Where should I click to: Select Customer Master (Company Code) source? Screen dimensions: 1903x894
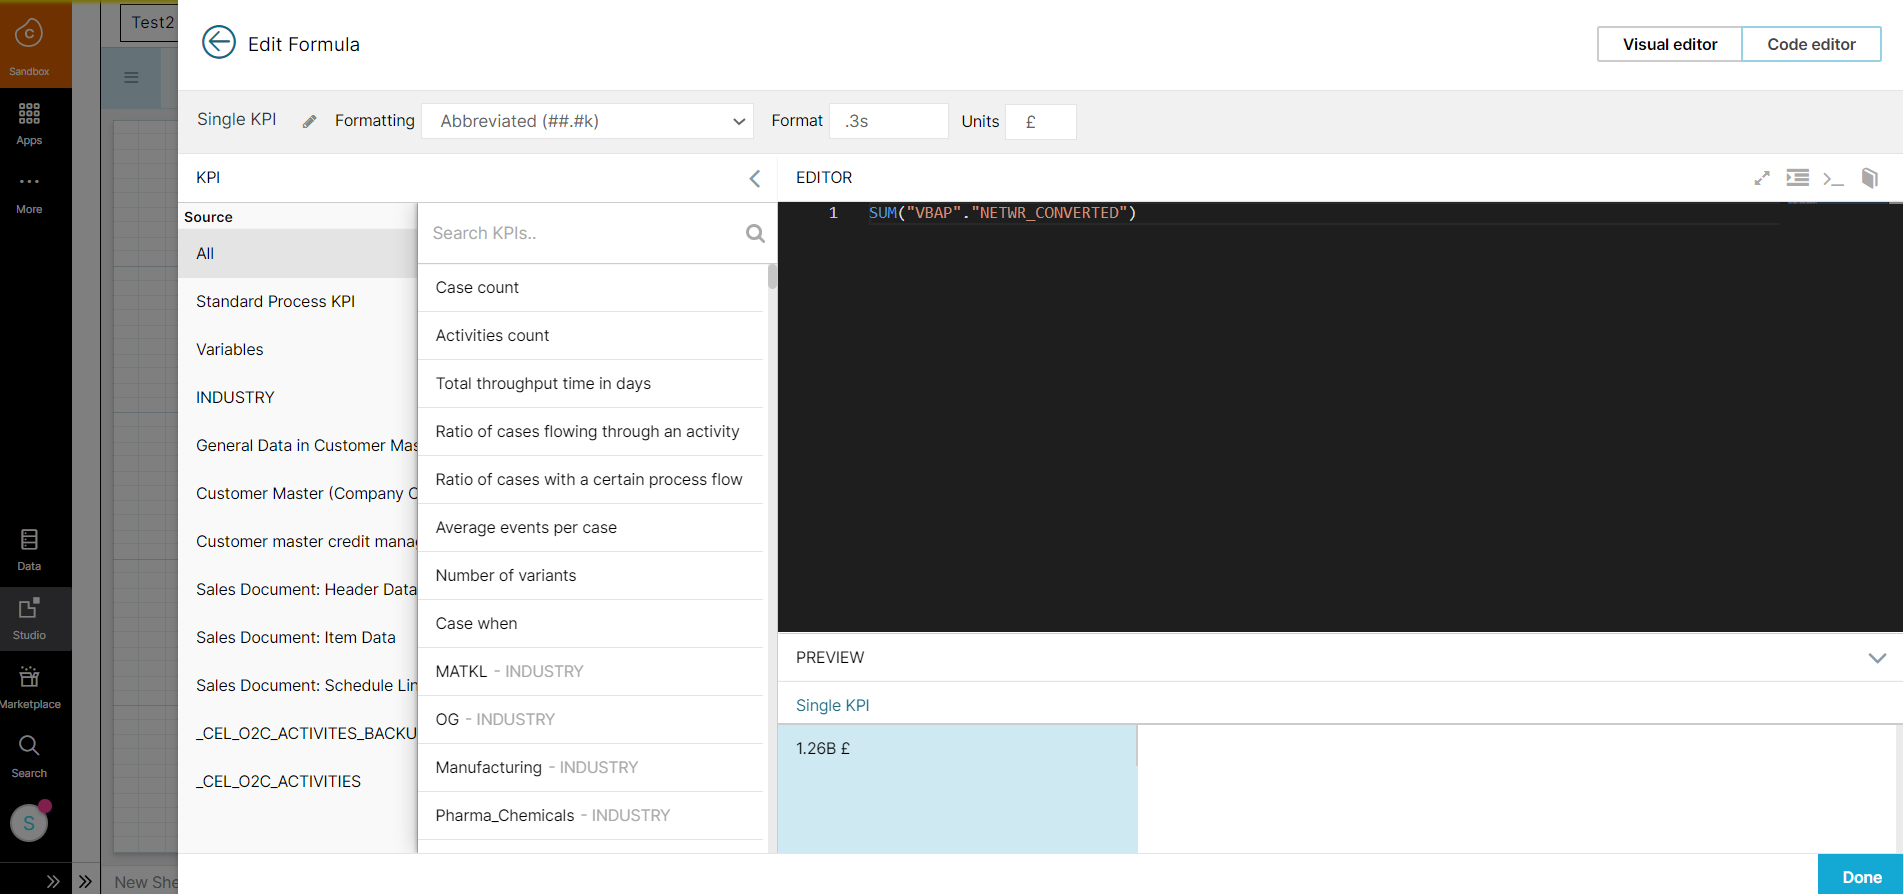(298, 493)
